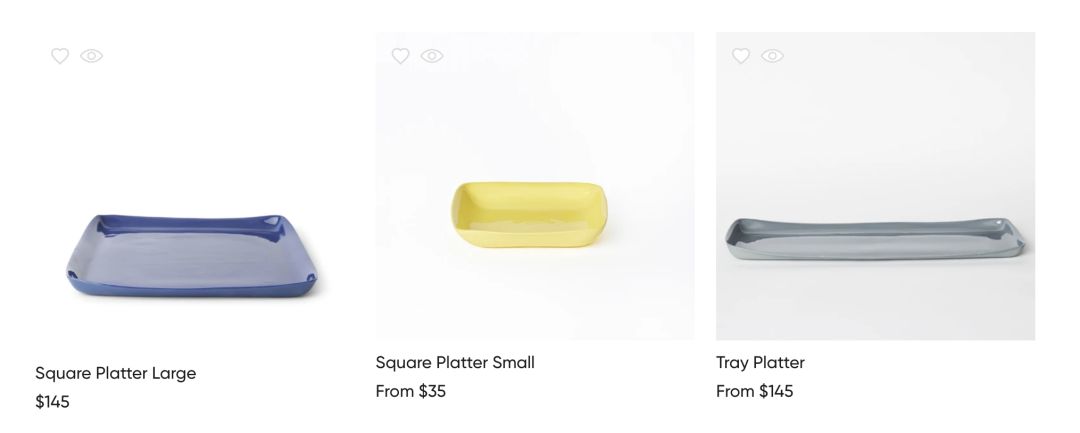Image resolution: width=1080 pixels, height=433 pixels.
Task: Open quick view eye for Square Platter Small
Action: (432, 56)
